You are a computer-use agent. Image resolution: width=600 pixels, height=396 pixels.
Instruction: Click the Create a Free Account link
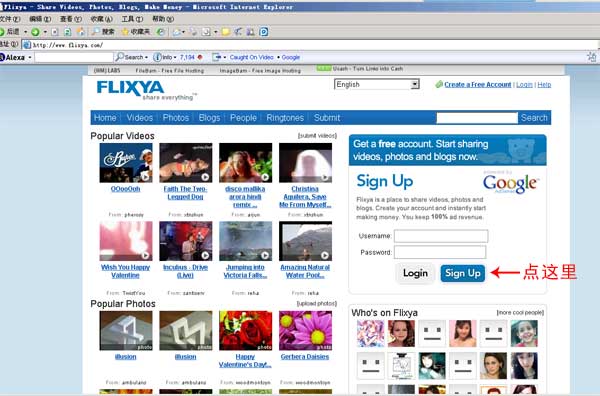[x=478, y=85]
